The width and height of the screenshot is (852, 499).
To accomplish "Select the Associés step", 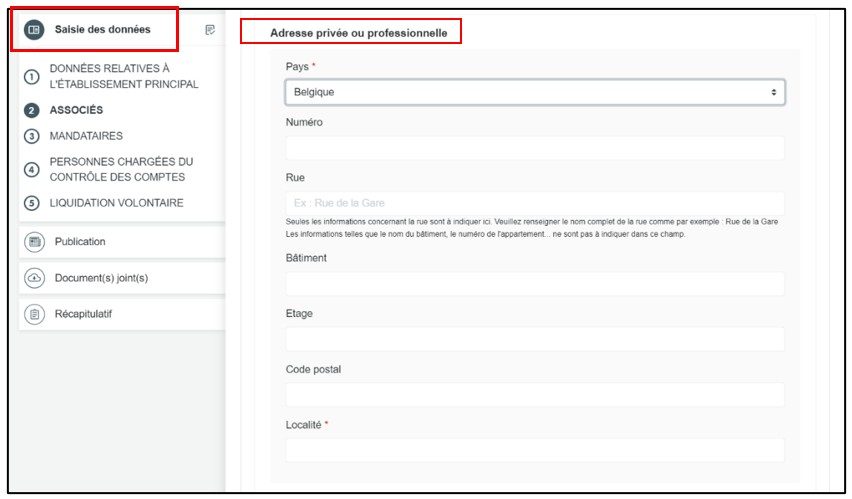I will click(x=76, y=111).
